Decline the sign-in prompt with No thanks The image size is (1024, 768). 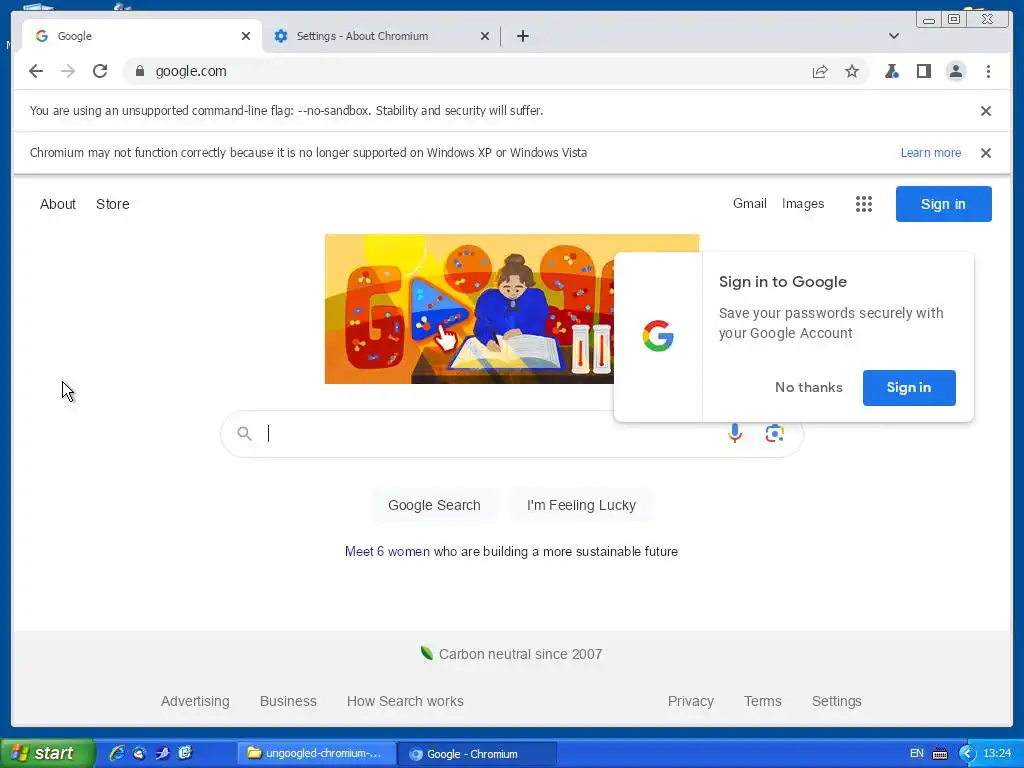pos(808,387)
